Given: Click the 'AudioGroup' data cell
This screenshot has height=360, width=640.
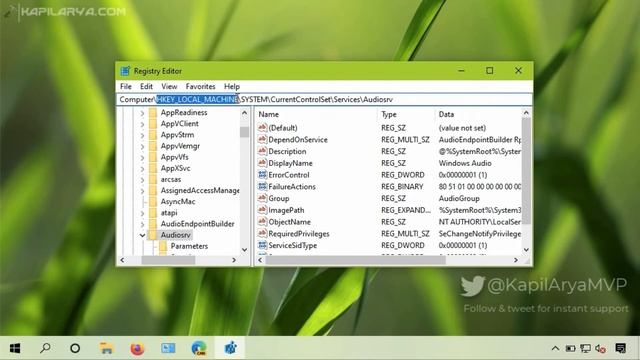Looking at the screenshot, I should 459,198.
